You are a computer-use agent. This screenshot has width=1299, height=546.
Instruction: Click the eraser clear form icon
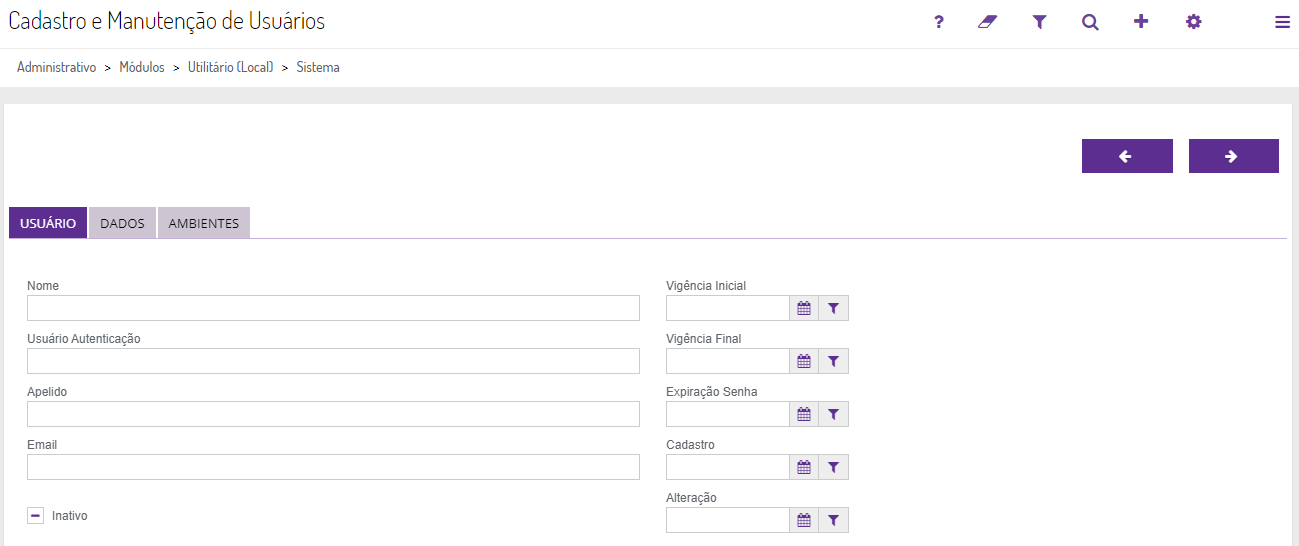pyautogui.click(x=988, y=22)
